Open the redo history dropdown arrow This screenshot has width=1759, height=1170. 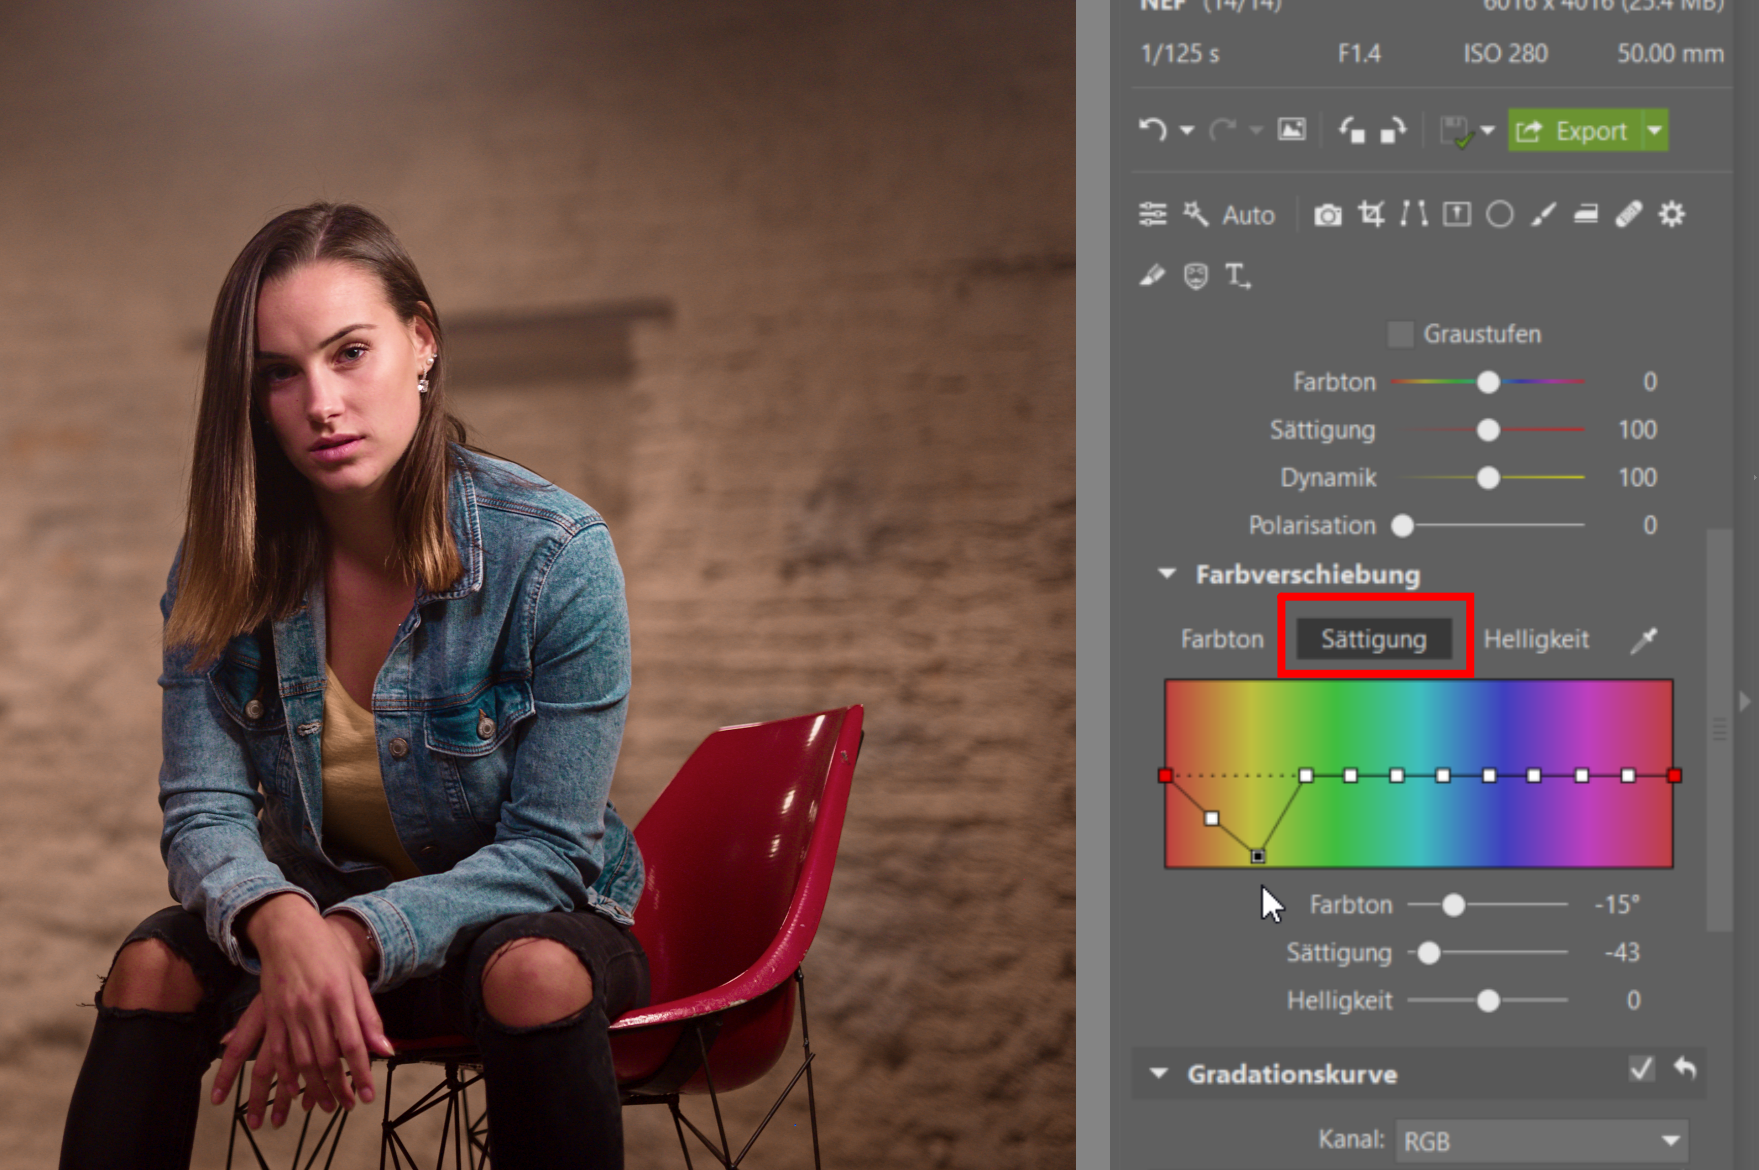click(1256, 130)
